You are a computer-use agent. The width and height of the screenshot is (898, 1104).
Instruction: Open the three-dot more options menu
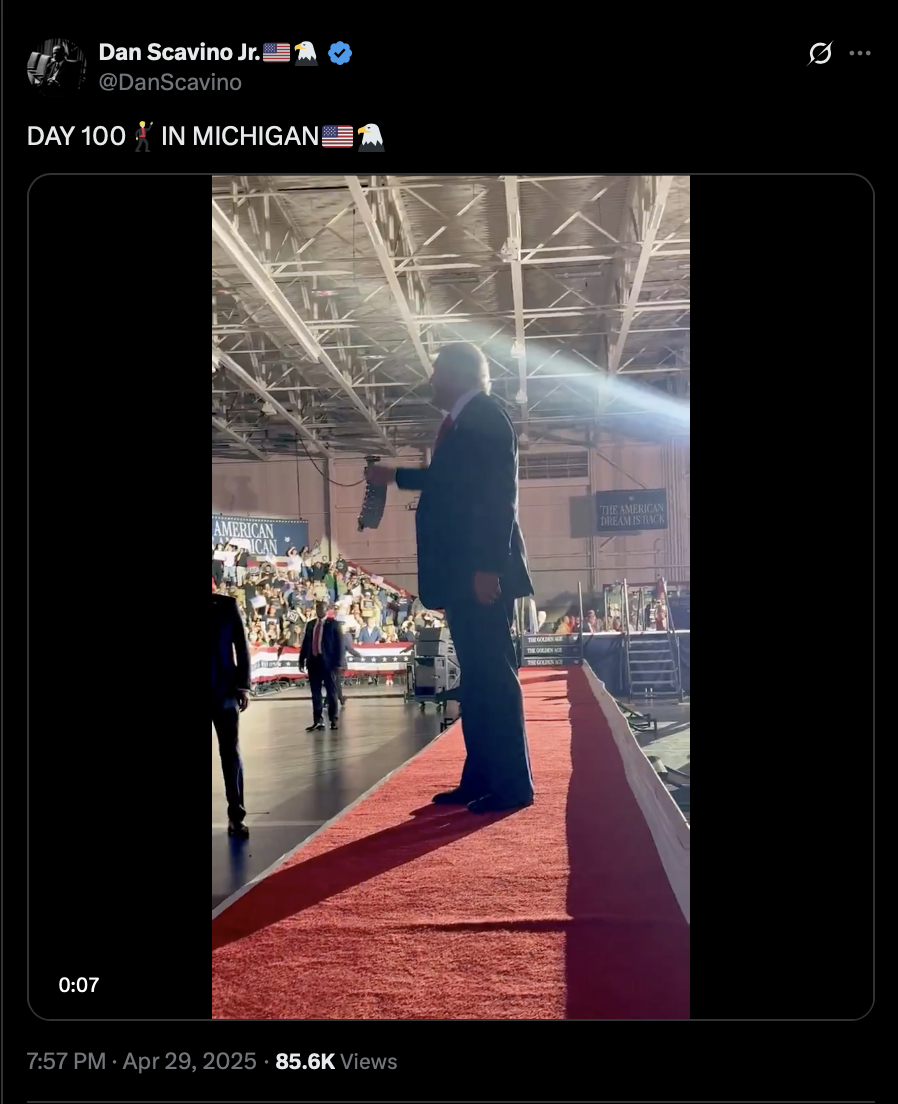coord(860,54)
